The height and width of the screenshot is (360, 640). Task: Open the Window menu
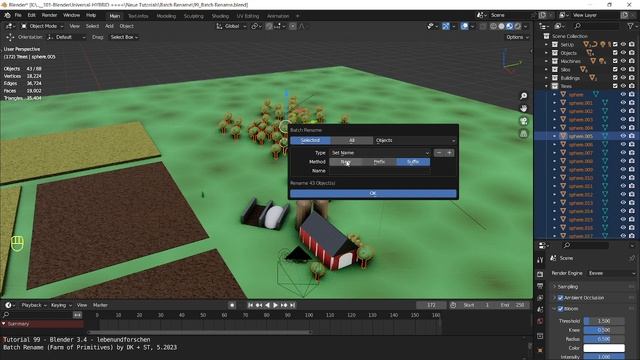[71, 16]
